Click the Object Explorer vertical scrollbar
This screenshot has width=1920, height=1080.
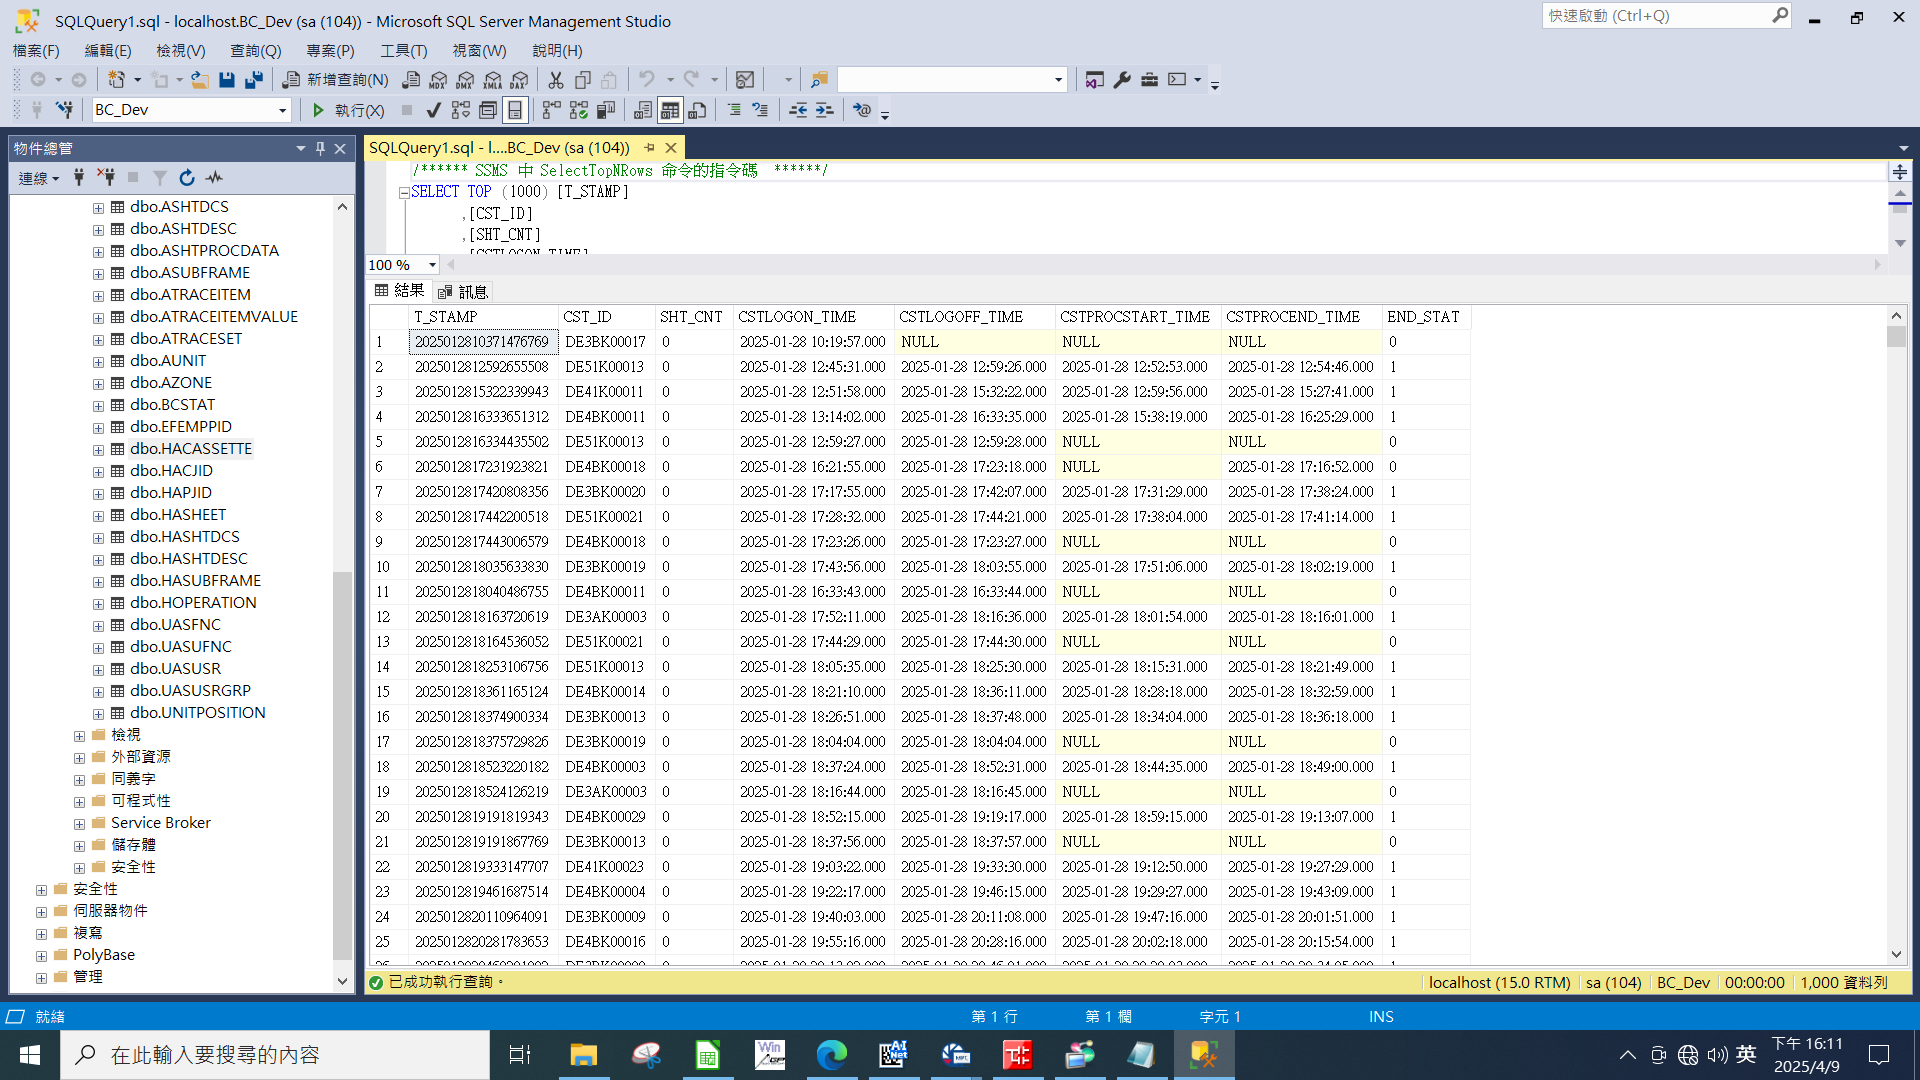(x=342, y=594)
